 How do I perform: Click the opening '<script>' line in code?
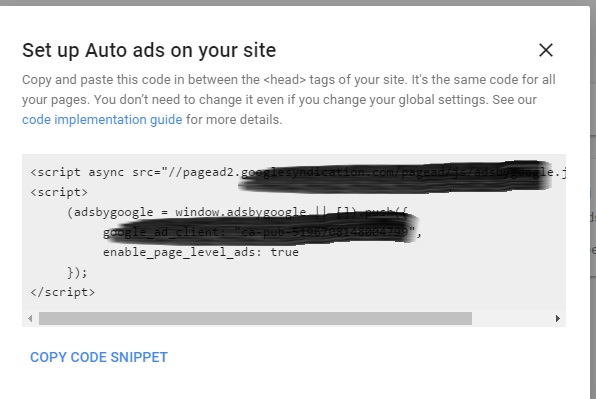coord(59,192)
